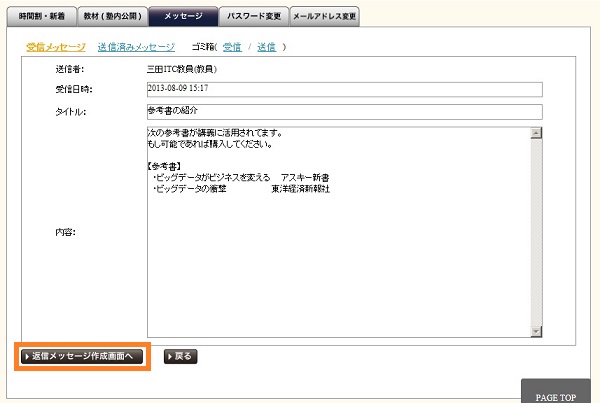Click the 返信メッセージ作成画面へ button

point(83,355)
